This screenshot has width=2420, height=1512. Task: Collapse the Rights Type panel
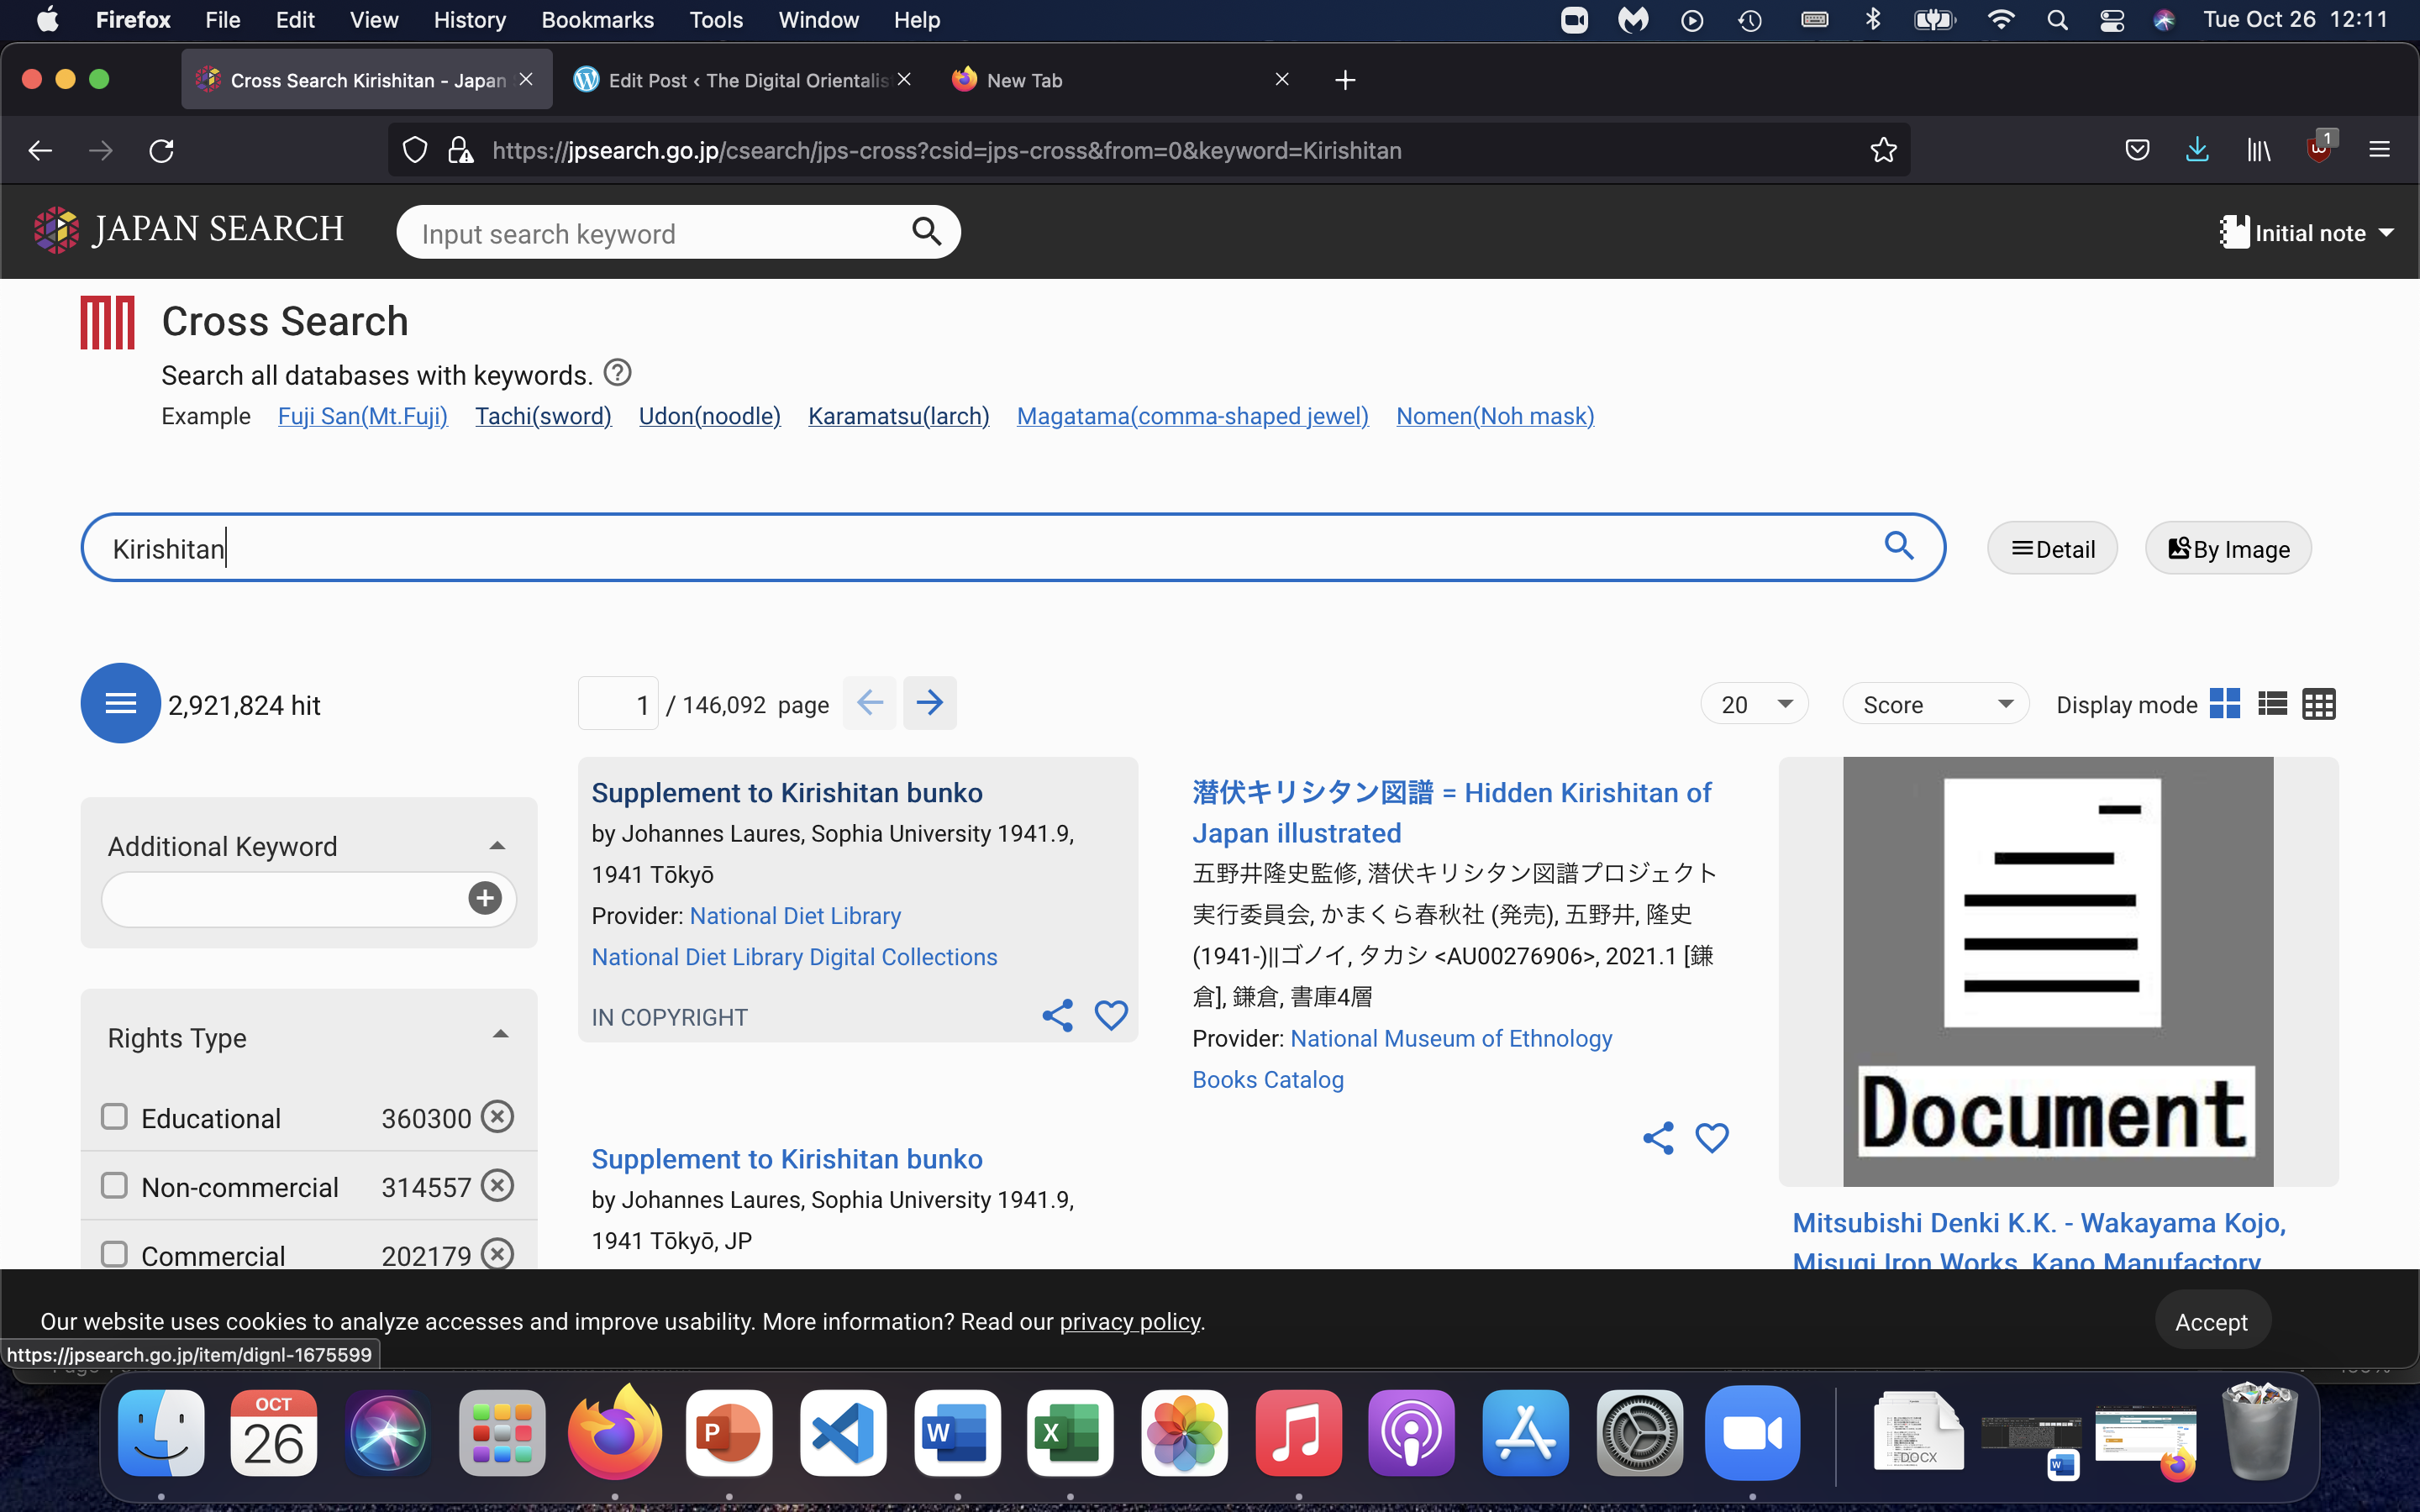(x=500, y=1035)
